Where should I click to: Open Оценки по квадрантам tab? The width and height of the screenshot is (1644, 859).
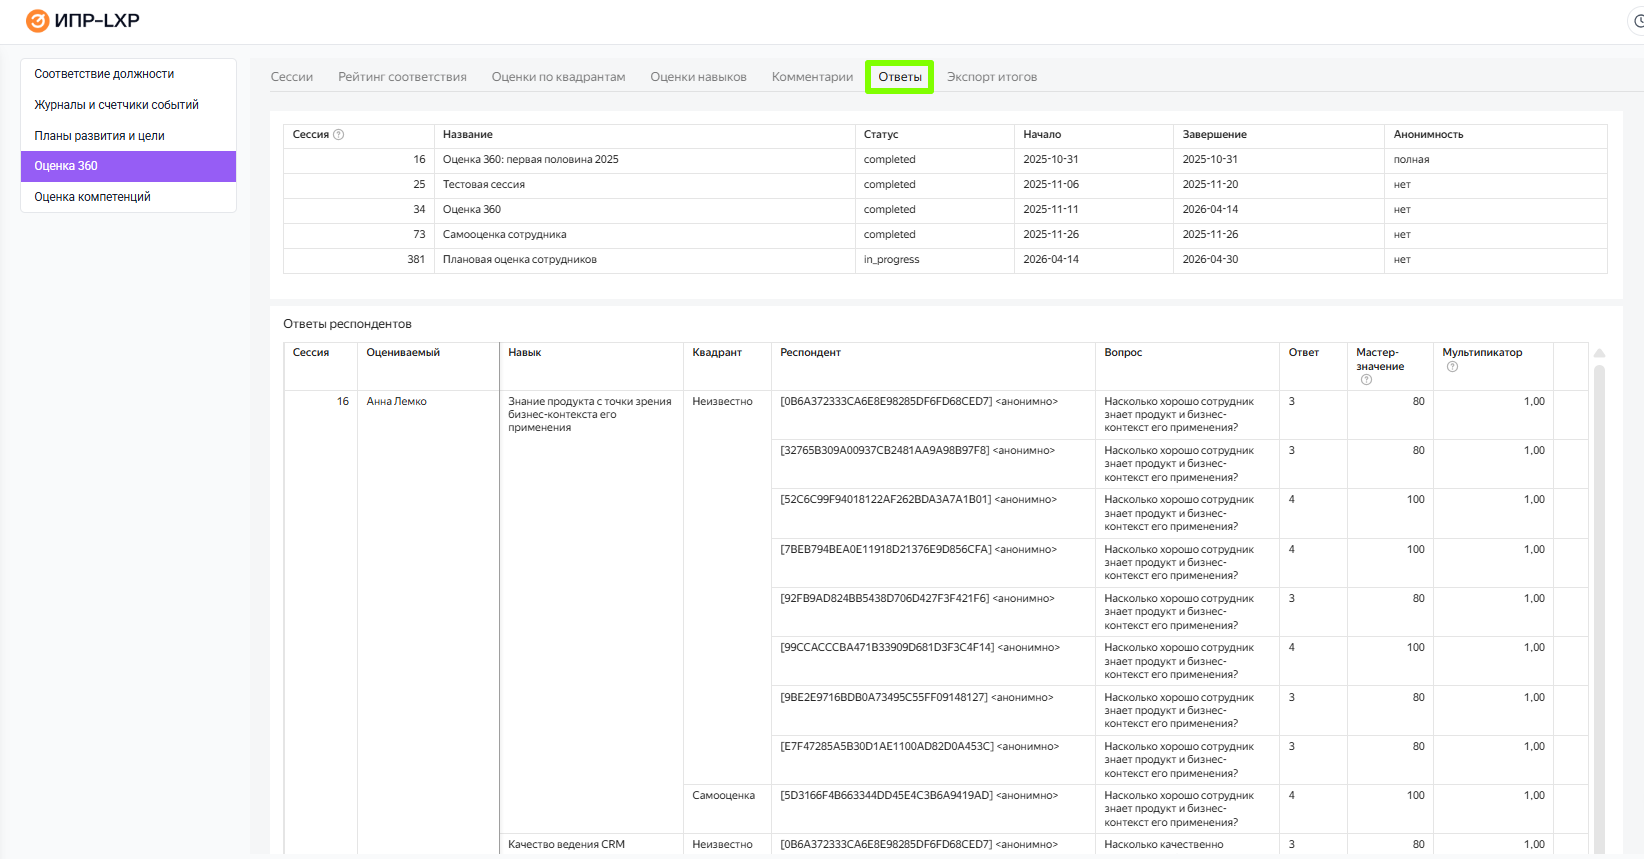pos(558,77)
